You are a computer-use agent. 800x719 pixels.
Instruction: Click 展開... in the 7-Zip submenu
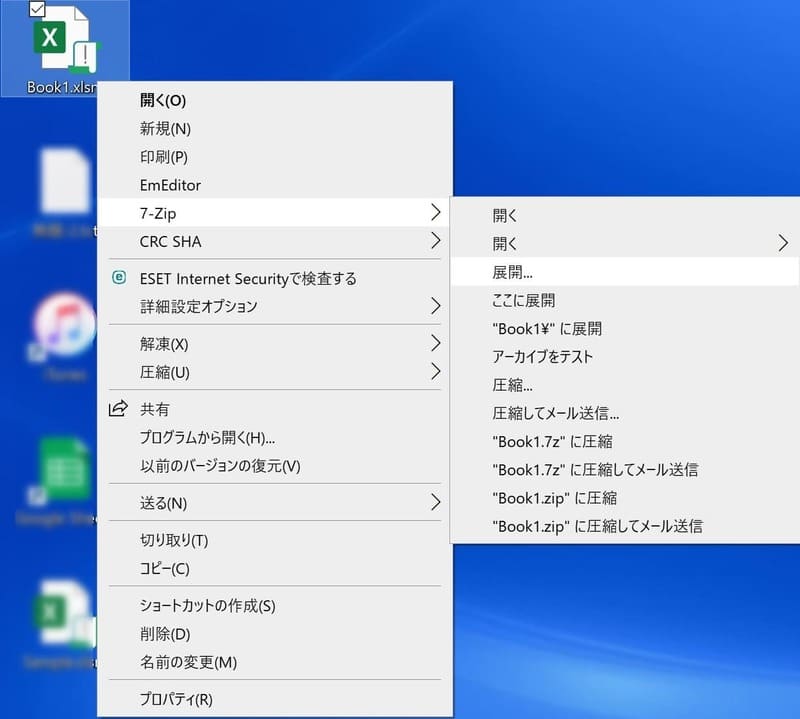(625, 271)
